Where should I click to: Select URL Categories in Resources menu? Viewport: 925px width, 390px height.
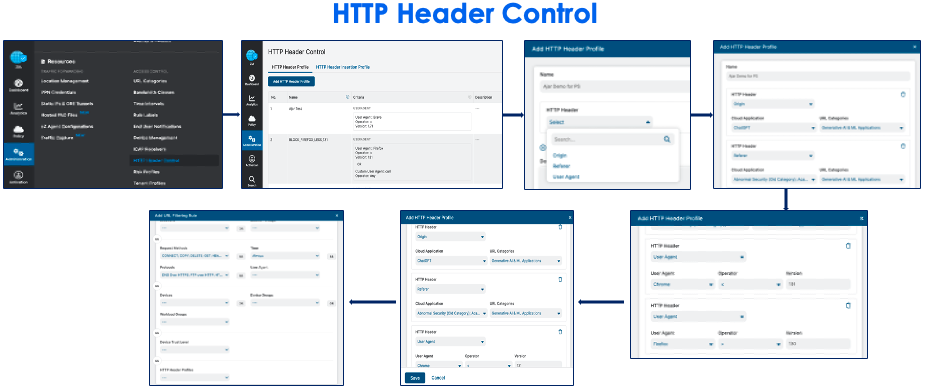[150, 81]
